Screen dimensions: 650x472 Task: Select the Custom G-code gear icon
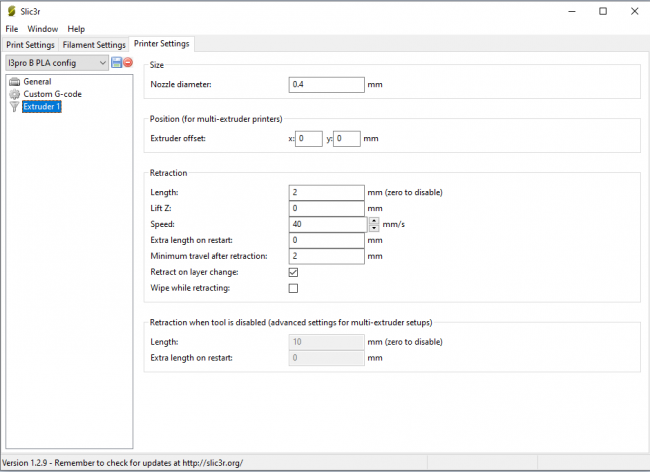pos(15,94)
